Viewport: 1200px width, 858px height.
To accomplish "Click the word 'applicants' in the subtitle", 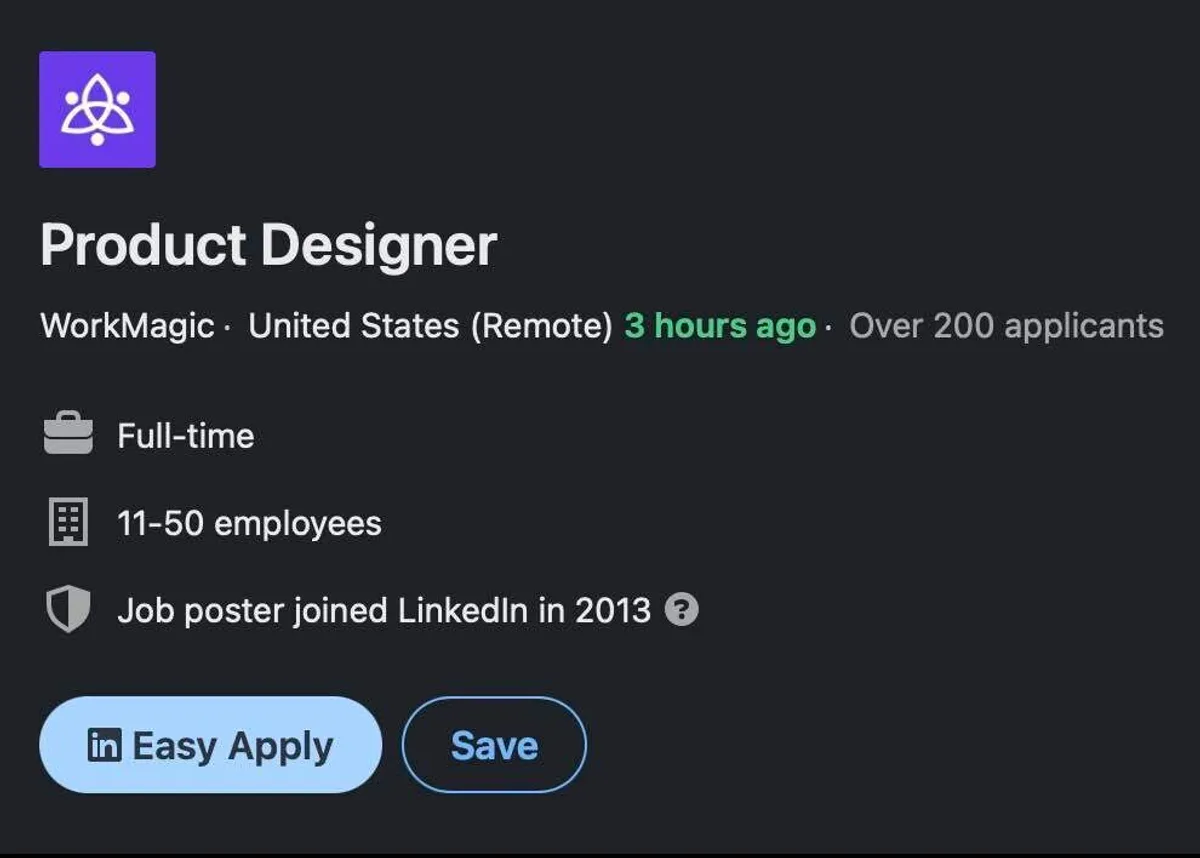I will tap(1084, 326).
